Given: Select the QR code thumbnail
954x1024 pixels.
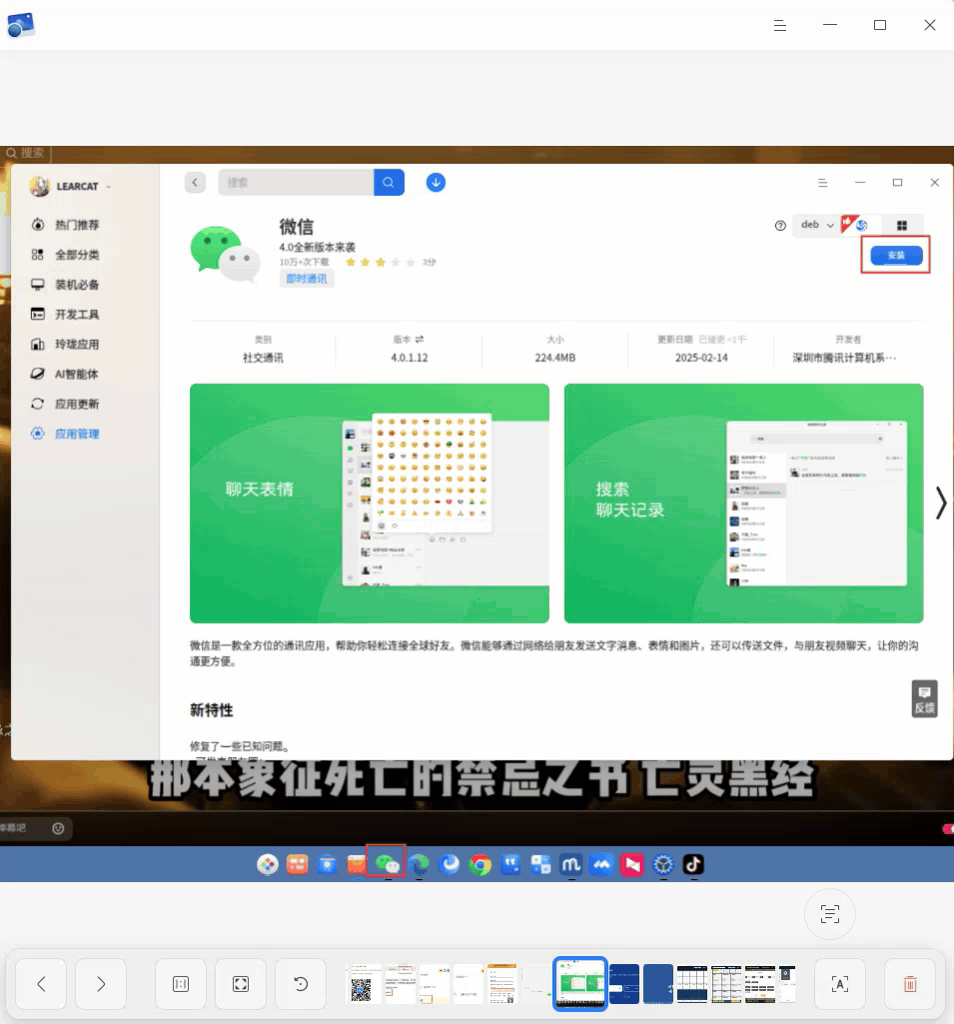Looking at the screenshot, I should tap(362, 984).
